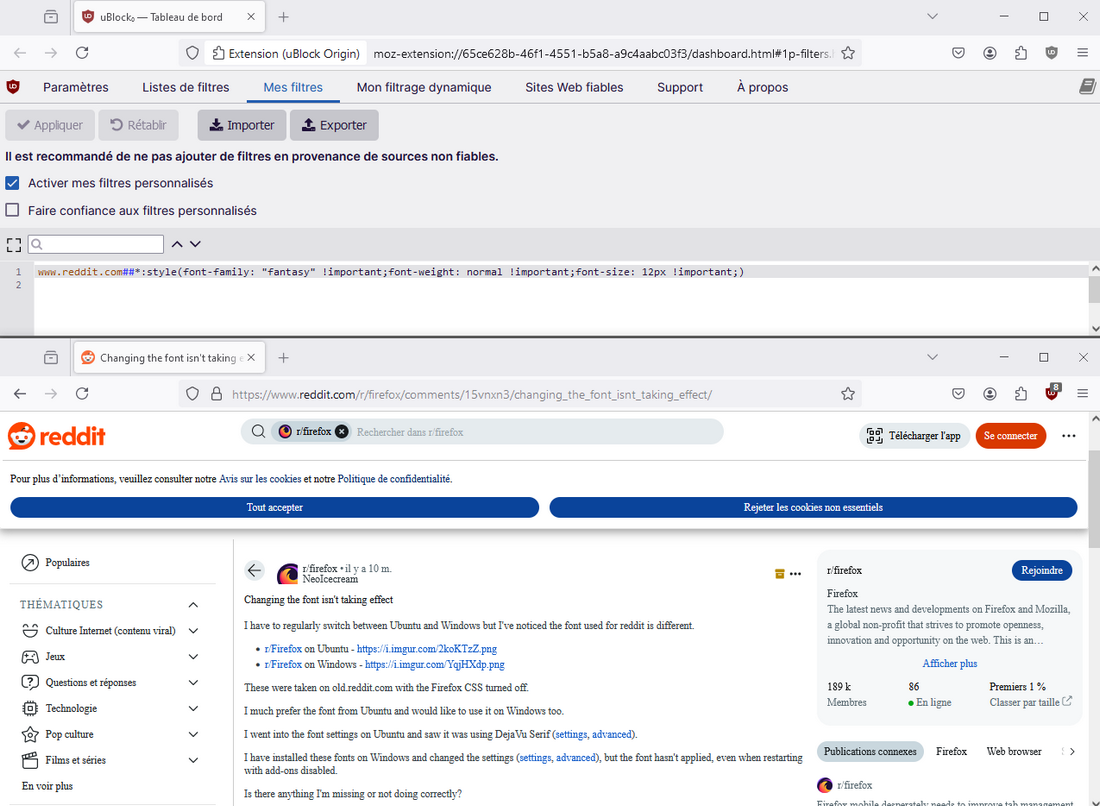Bookmark the Reddit page with star
This screenshot has height=806, width=1100.
click(x=847, y=394)
